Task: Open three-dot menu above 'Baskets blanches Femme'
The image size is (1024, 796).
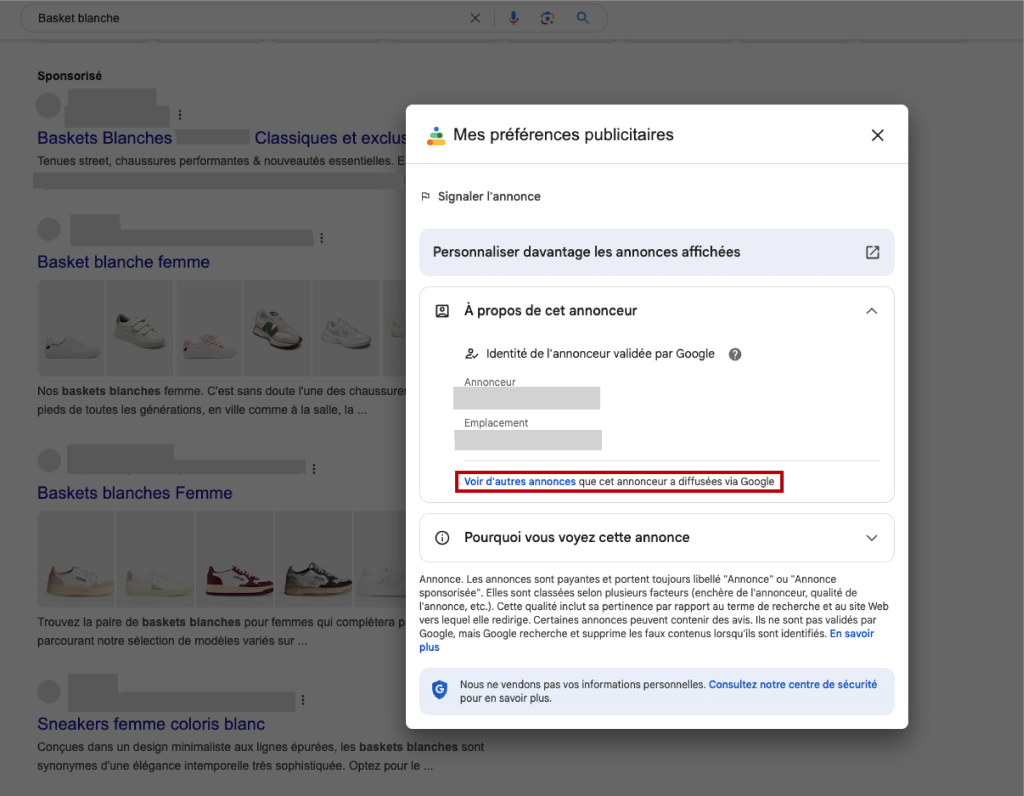Action: [314, 469]
